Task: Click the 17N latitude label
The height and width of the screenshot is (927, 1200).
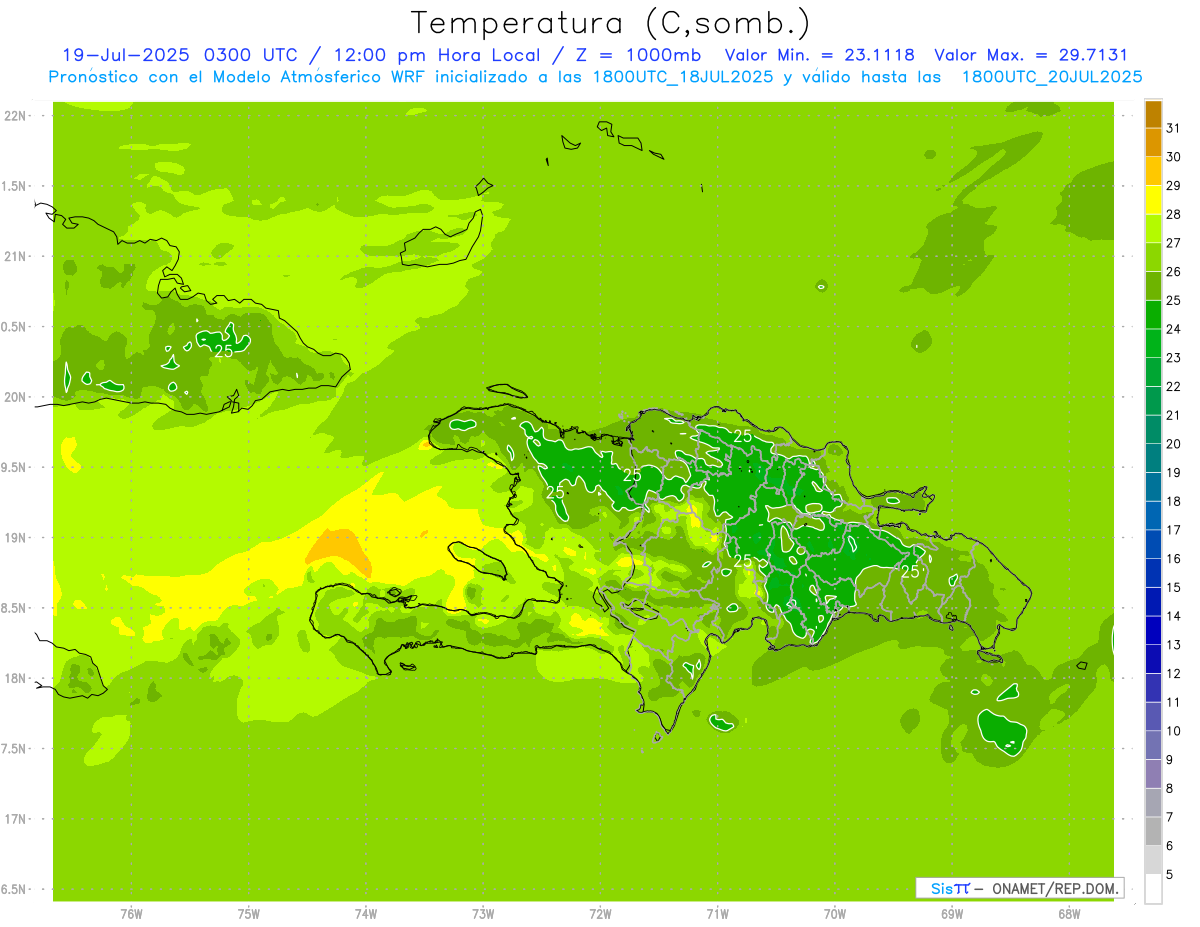Action: tap(16, 819)
